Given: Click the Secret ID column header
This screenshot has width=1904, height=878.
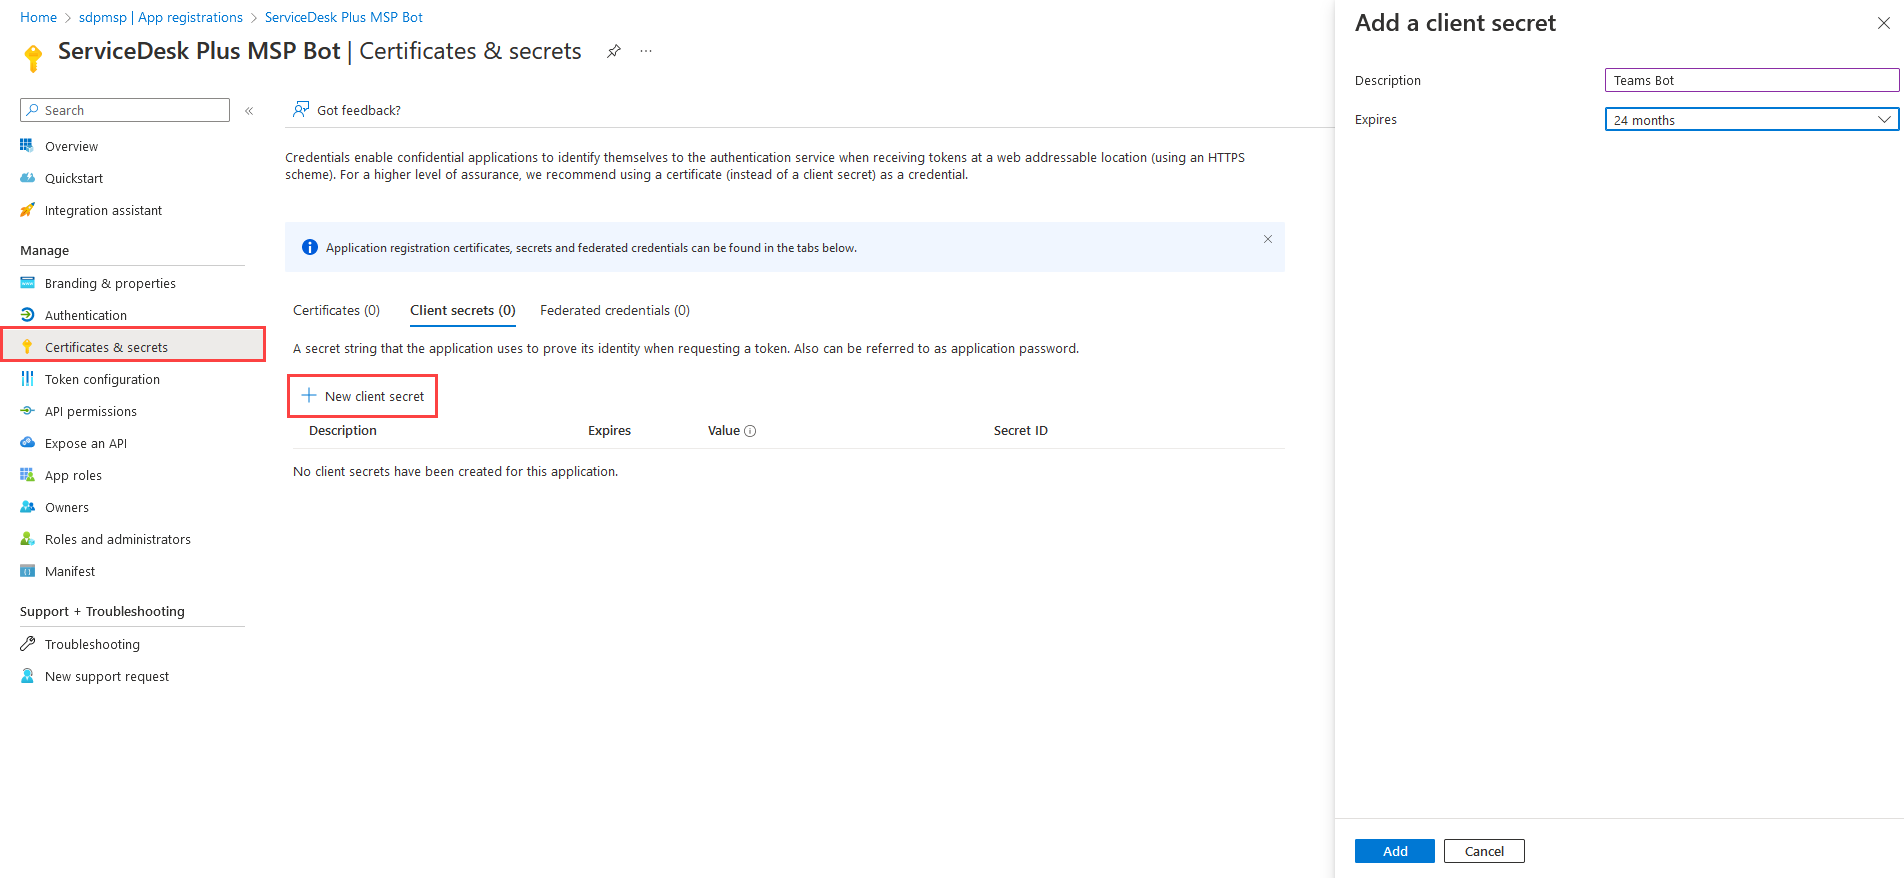Looking at the screenshot, I should [1021, 431].
